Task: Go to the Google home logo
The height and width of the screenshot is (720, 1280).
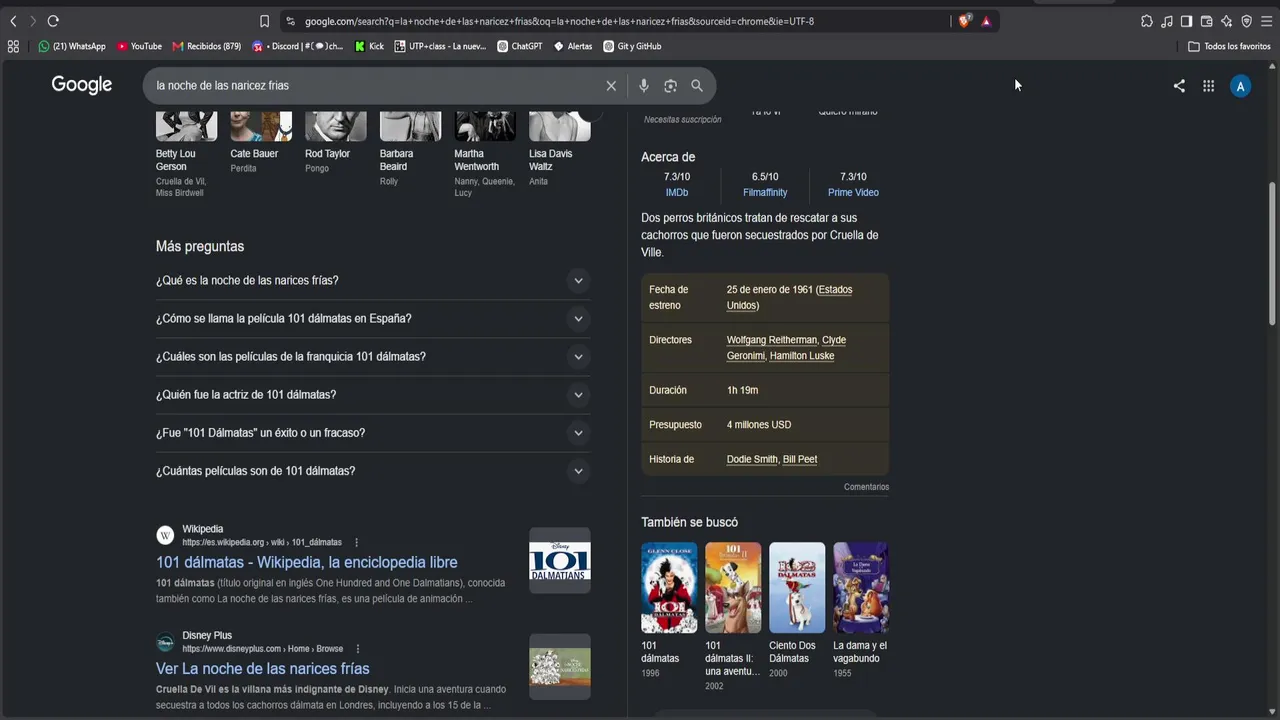Action: [82, 85]
